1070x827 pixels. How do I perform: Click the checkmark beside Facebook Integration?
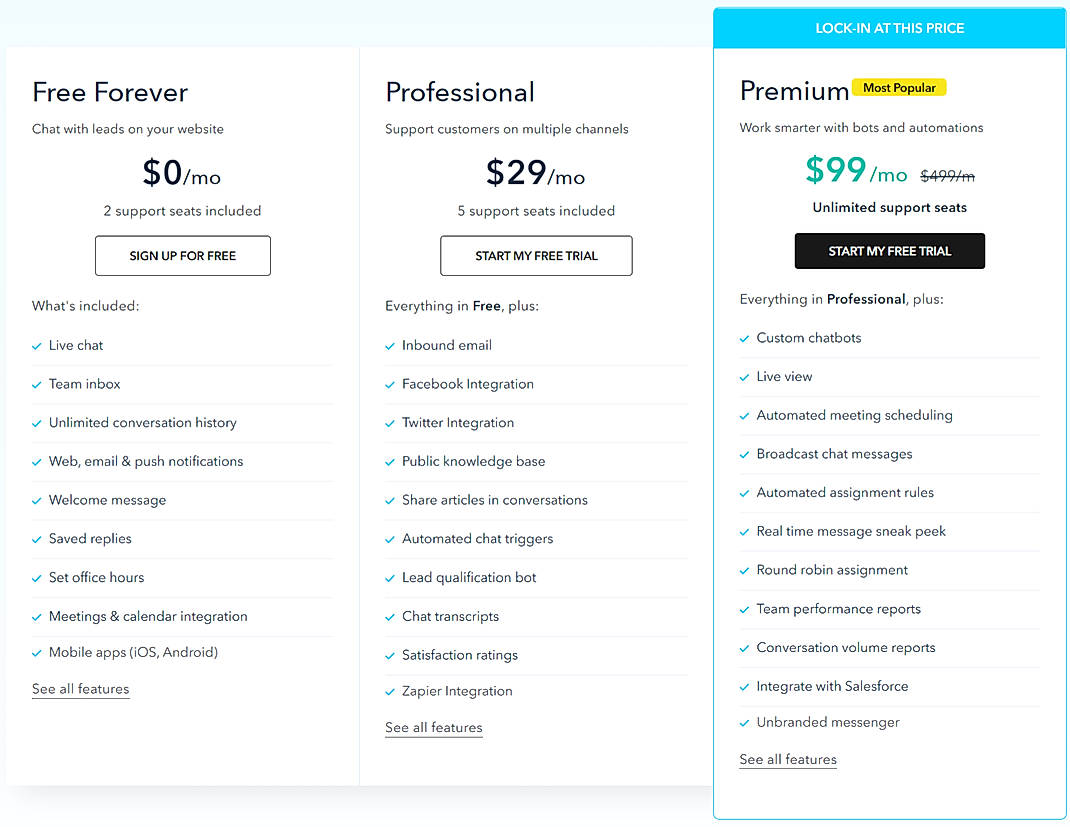[x=390, y=384]
